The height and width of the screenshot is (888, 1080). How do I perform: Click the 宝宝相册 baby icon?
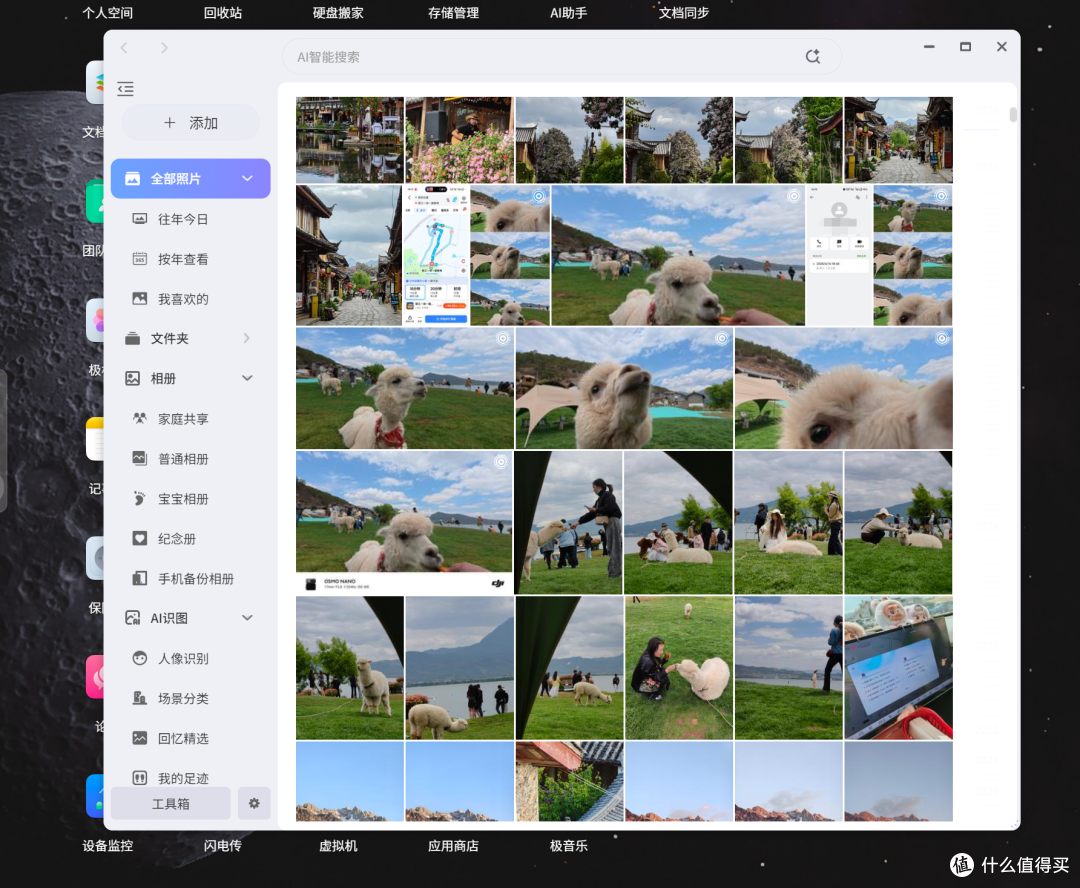tap(140, 499)
